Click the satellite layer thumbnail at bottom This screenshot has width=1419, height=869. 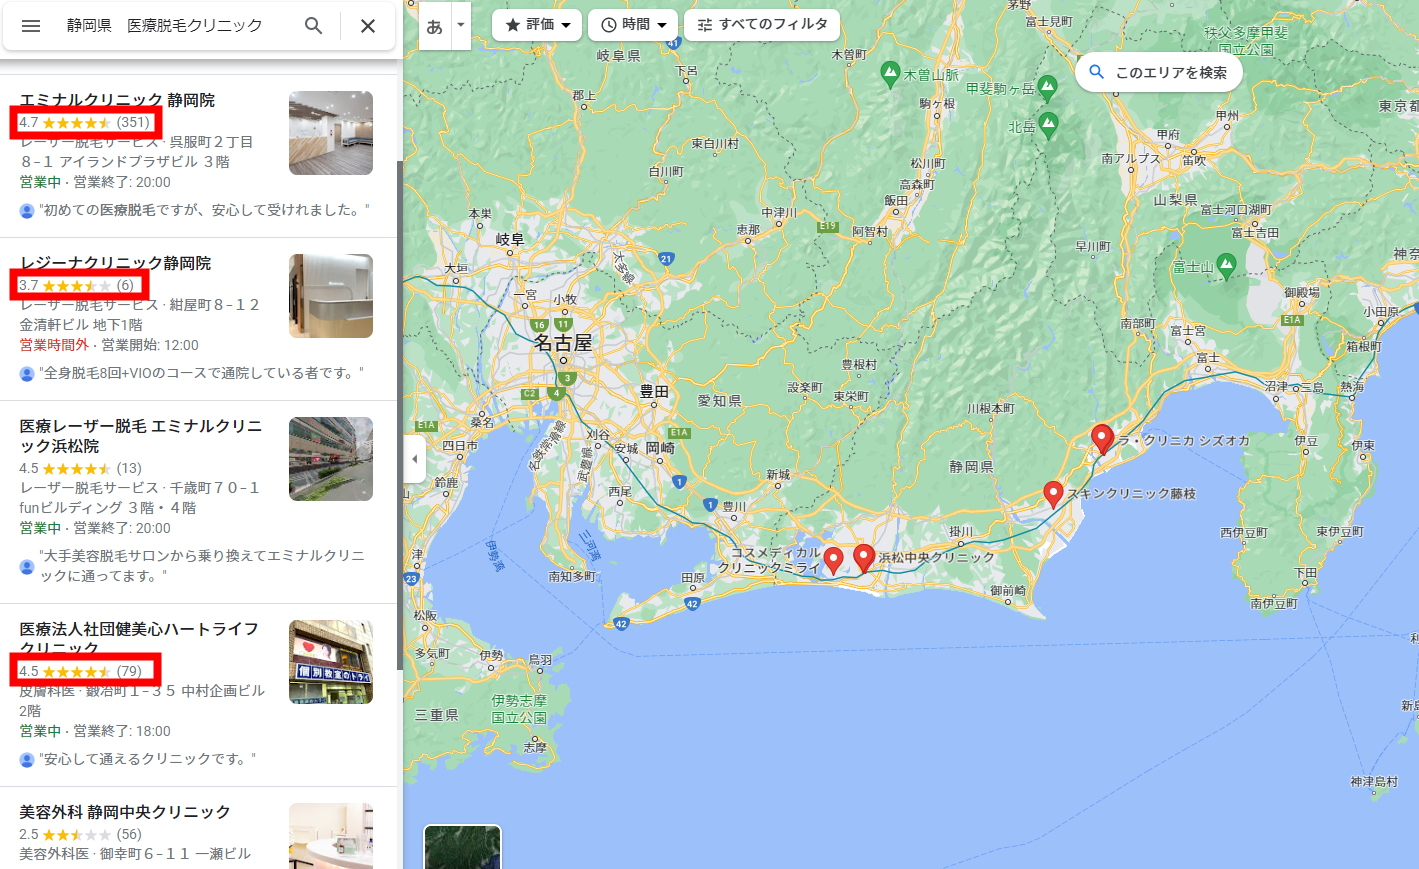pos(462,847)
